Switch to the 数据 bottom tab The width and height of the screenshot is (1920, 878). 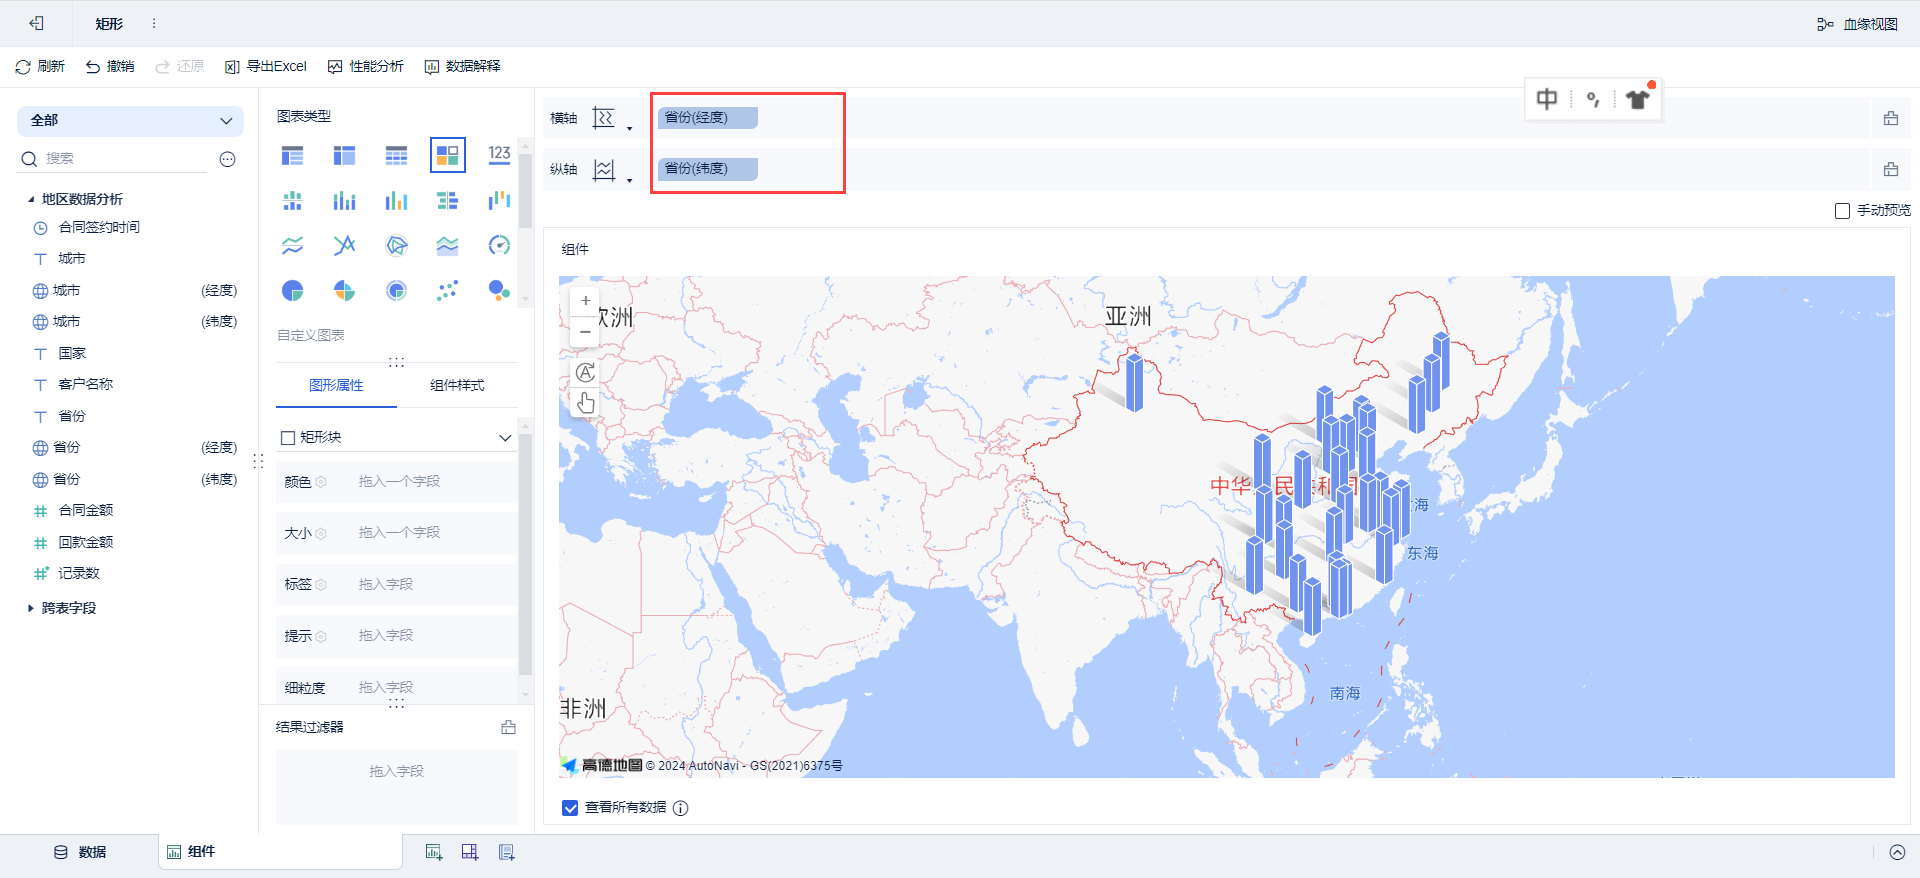pyautogui.click(x=80, y=852)
